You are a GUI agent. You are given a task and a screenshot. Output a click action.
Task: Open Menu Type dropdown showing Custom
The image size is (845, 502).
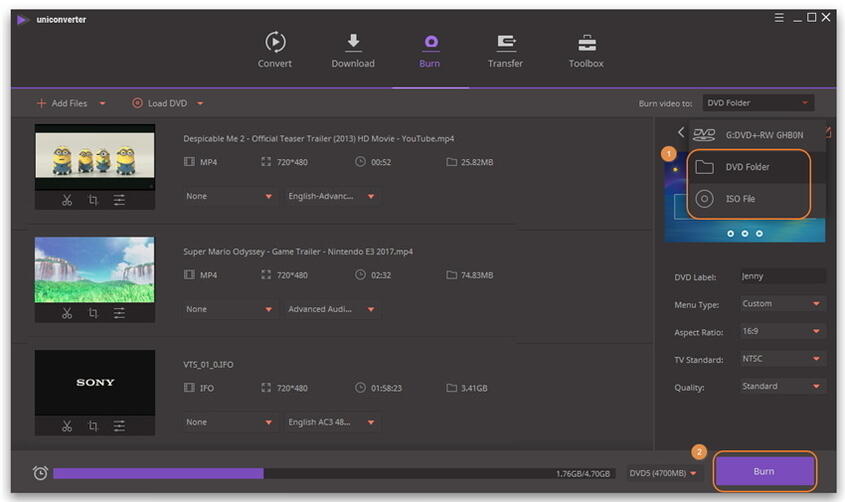pos(782,304)
